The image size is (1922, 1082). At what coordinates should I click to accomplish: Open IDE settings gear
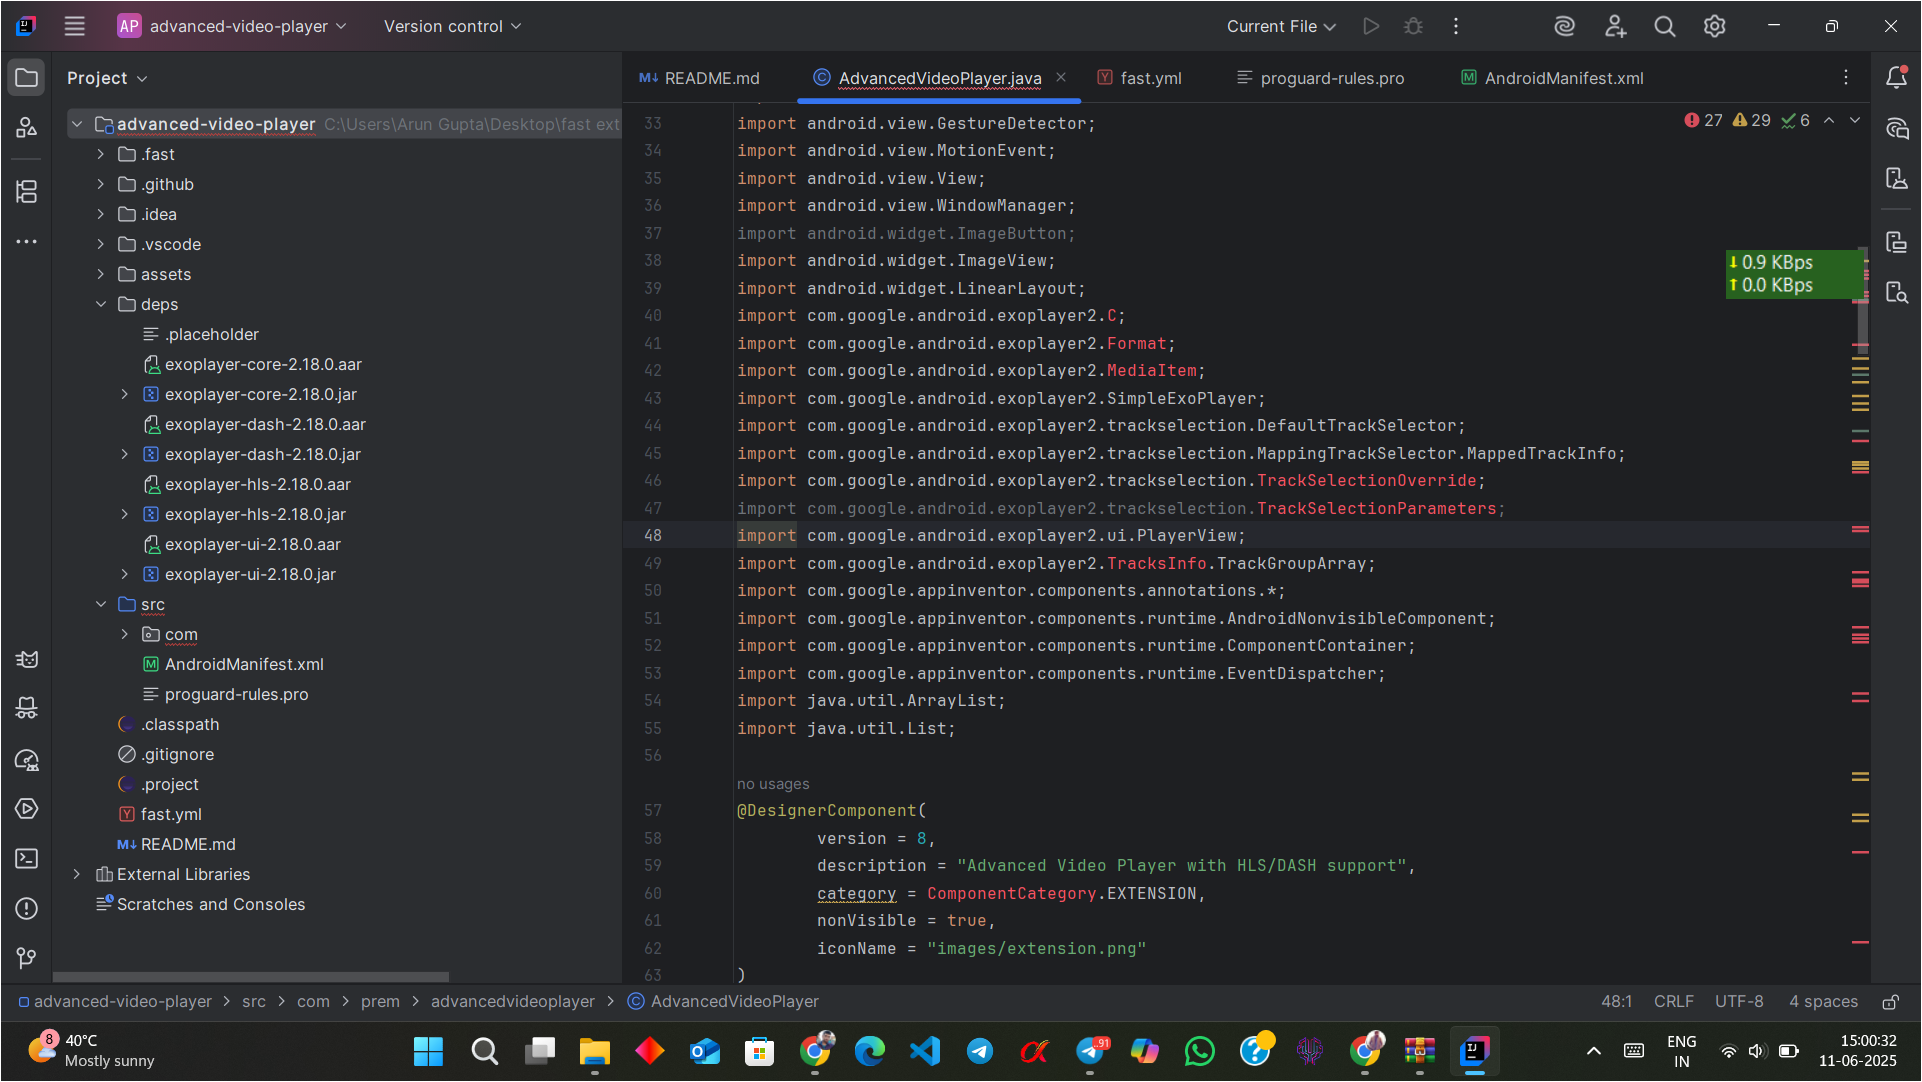click(1715, 26)
